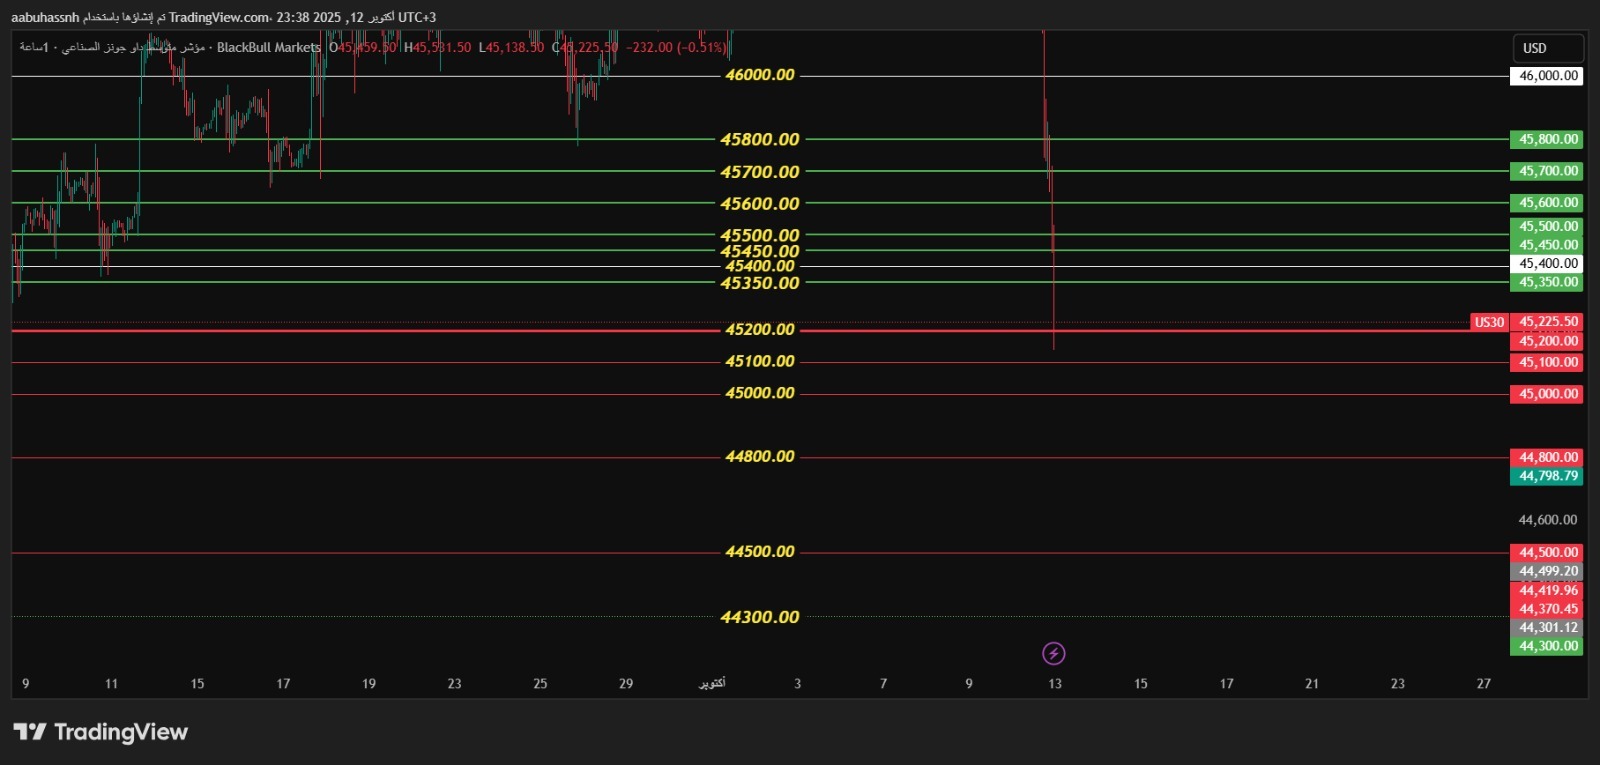The width and height of the screenshot is (1600, 765).
Task: Select the 46,000.00 white price axis label
Action: point(1547,76)
